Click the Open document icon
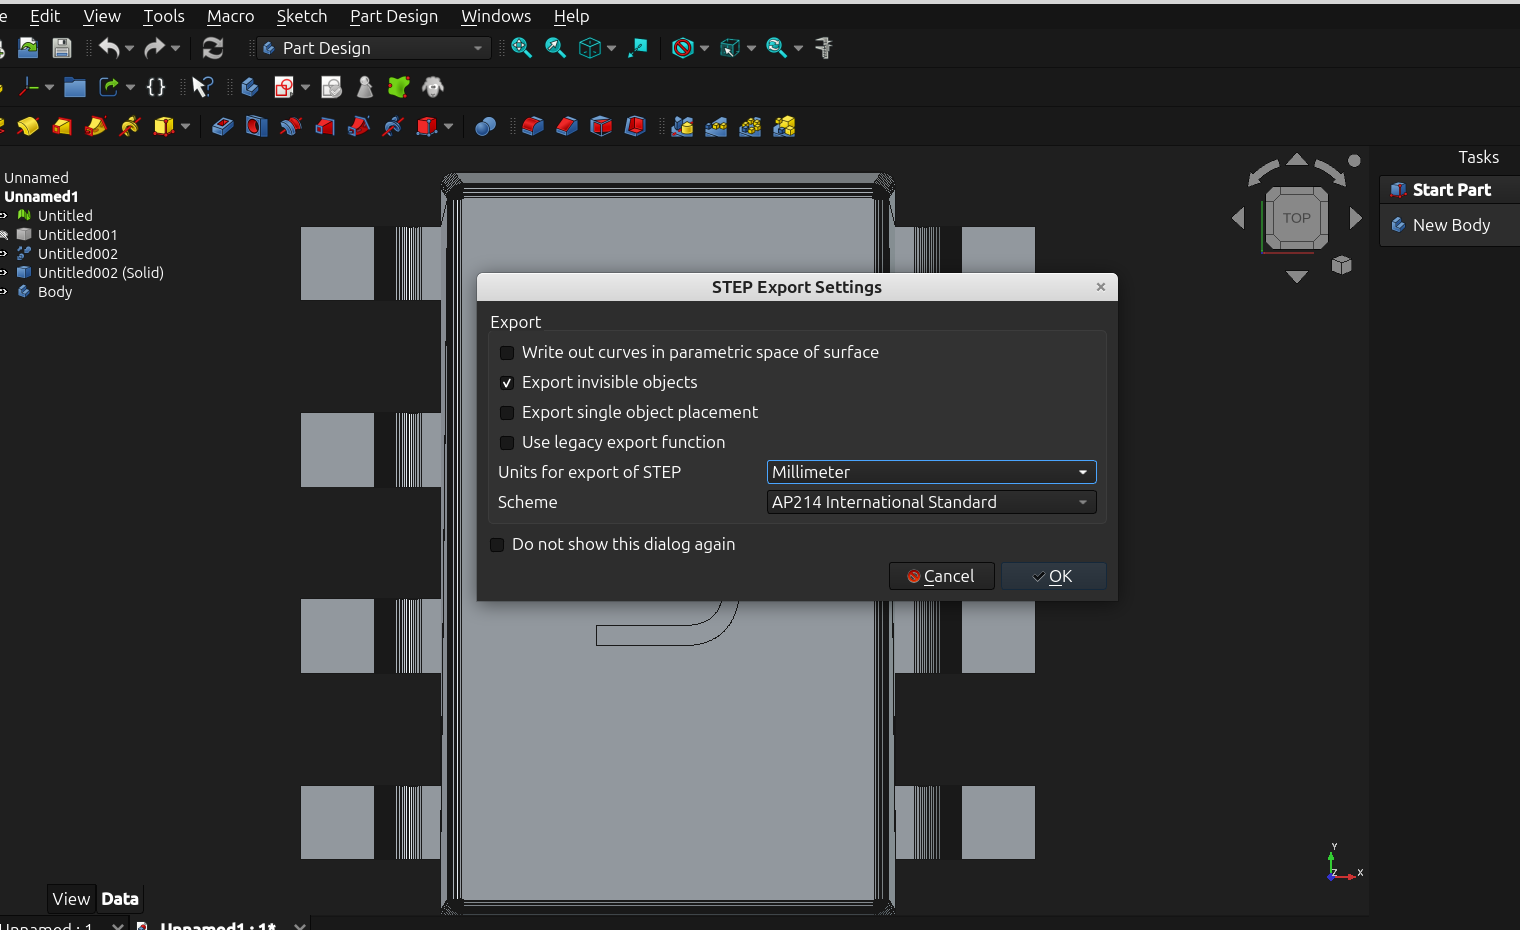 [x=28, y=48]
